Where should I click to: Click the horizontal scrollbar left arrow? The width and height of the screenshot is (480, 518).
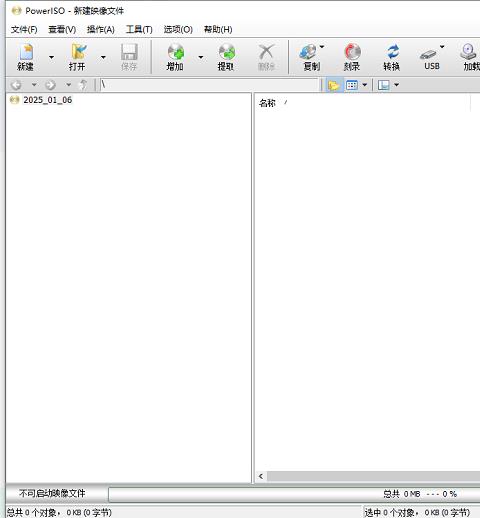(261, 476)
